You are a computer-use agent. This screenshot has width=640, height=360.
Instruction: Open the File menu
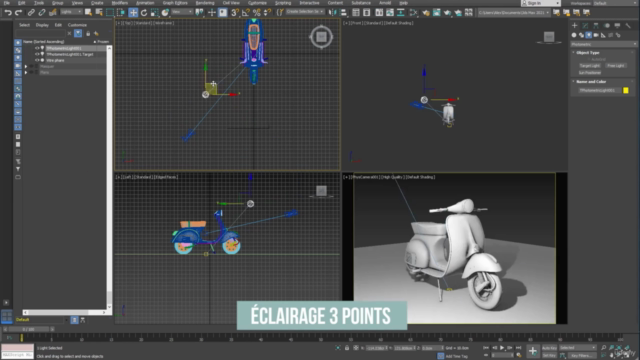click(x=7, y=3)
